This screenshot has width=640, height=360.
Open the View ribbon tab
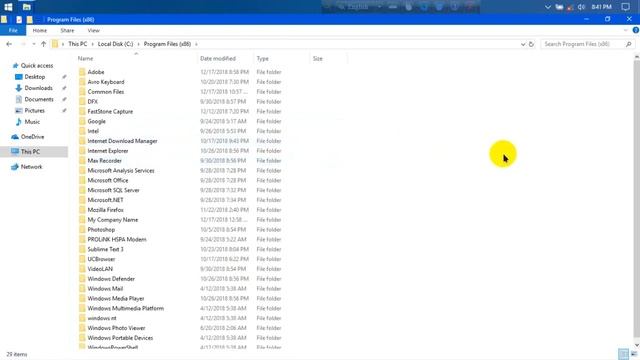[x=93, y=31]
